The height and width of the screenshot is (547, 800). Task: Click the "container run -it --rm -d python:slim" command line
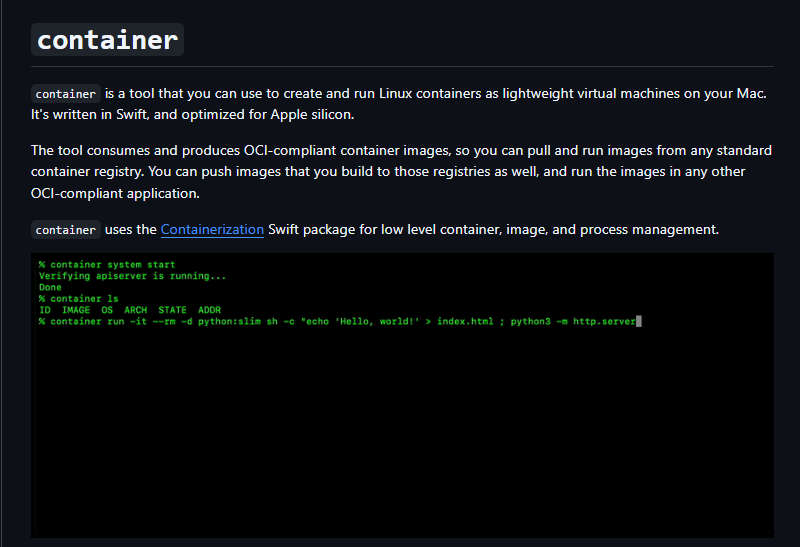point(340,321)
